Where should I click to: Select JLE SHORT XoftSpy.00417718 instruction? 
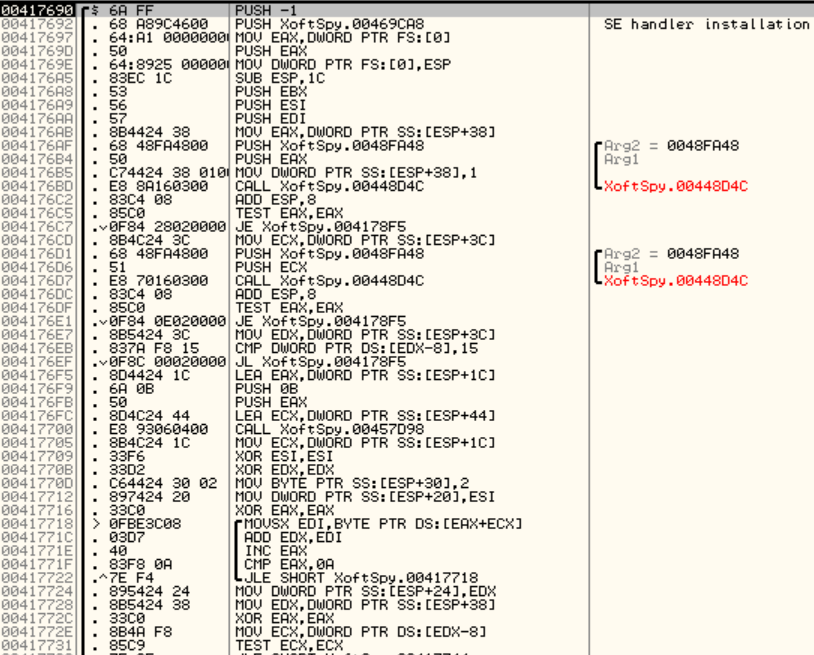(x=361, y=577)
